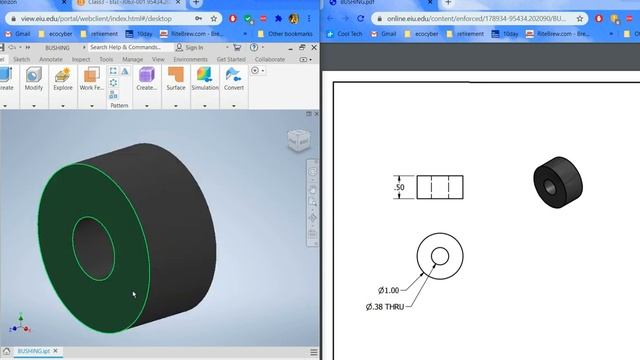The width and height of the screenshot is (640, 360).
Task: Expand the Work Features dropdown arrow
Action: 92,106
